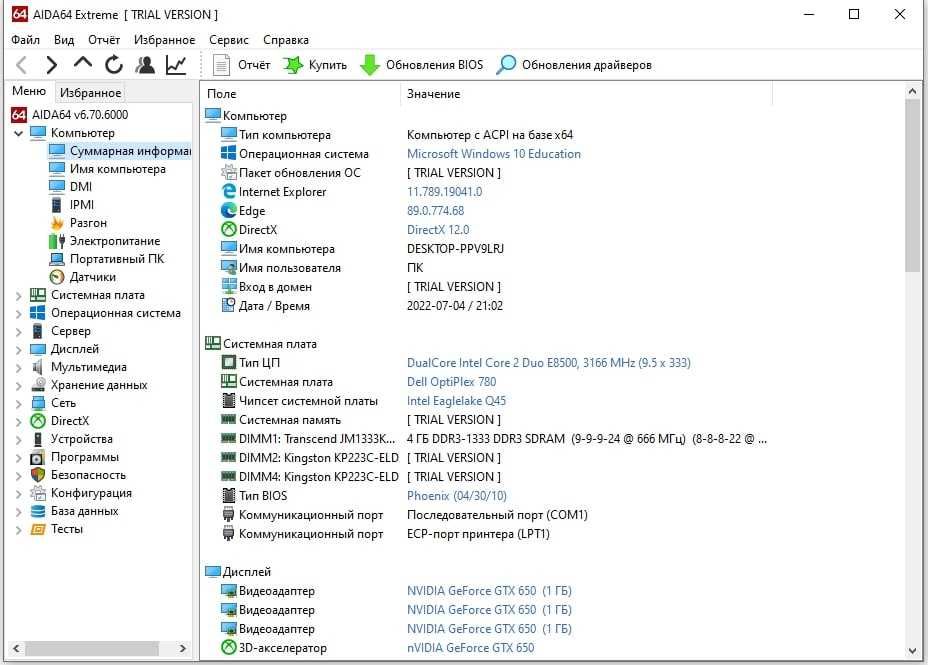Click the sidebar horizontal scrollbar right arrow

182,648
